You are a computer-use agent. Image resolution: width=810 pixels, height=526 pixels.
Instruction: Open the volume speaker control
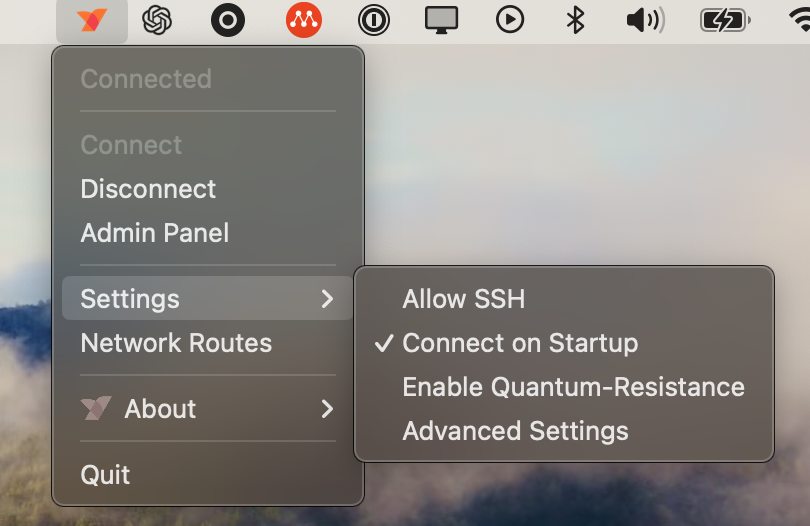pyautogui.click(x=645, y=20)
